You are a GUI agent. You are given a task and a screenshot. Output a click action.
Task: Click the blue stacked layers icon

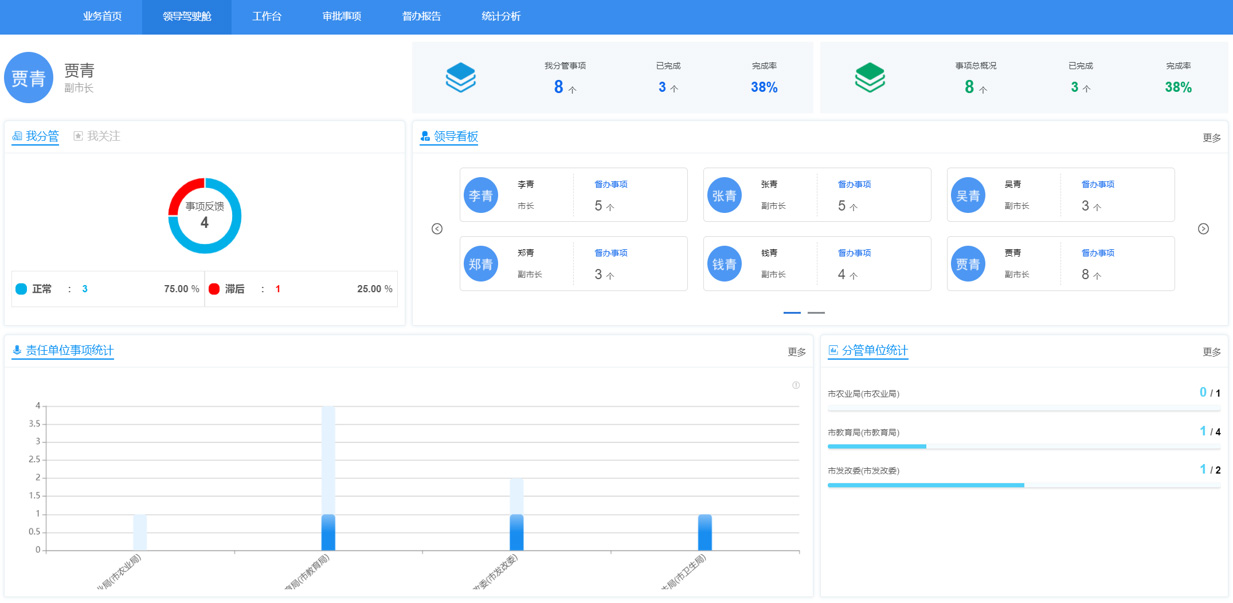(x=460, y=78)
